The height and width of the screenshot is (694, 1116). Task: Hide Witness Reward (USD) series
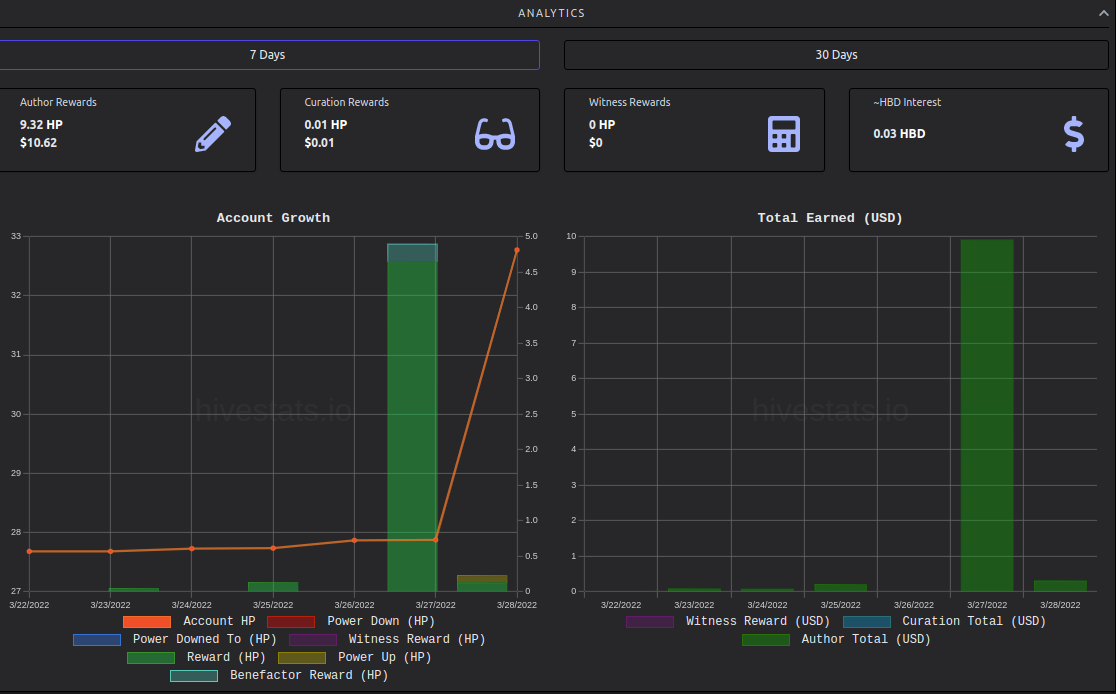[727, 621]
